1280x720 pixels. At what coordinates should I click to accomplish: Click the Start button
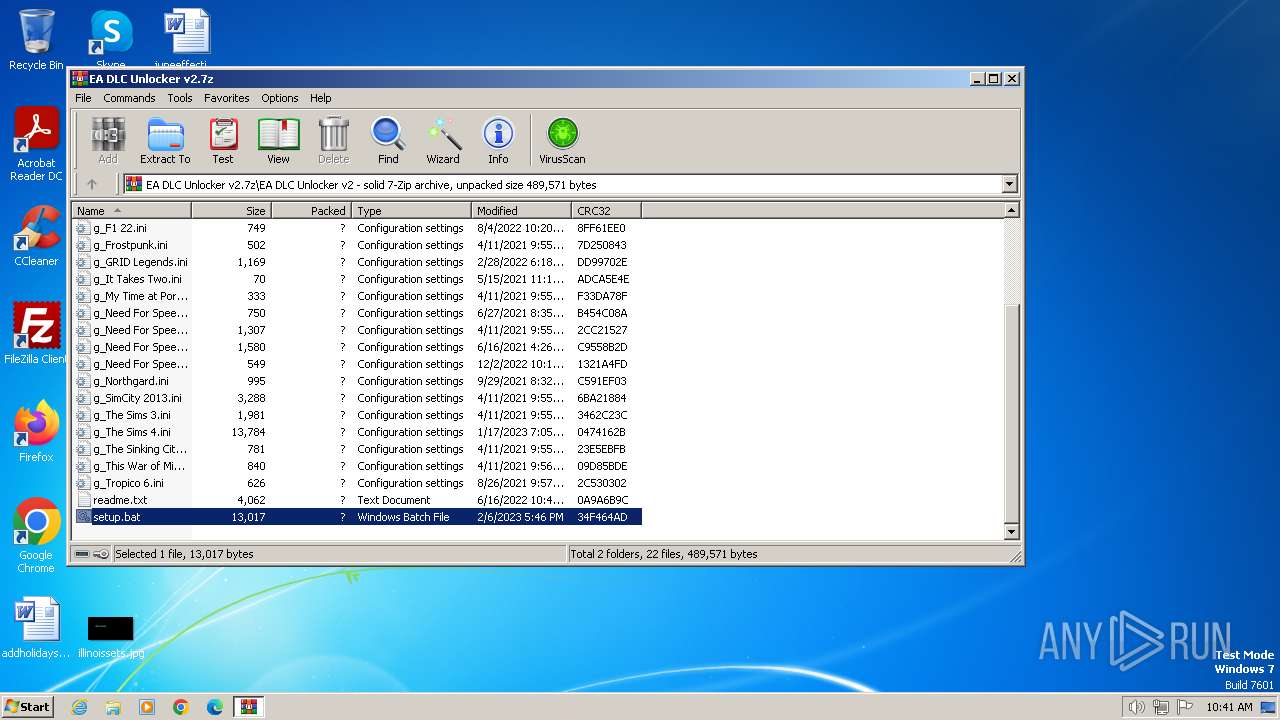(27, 707)
